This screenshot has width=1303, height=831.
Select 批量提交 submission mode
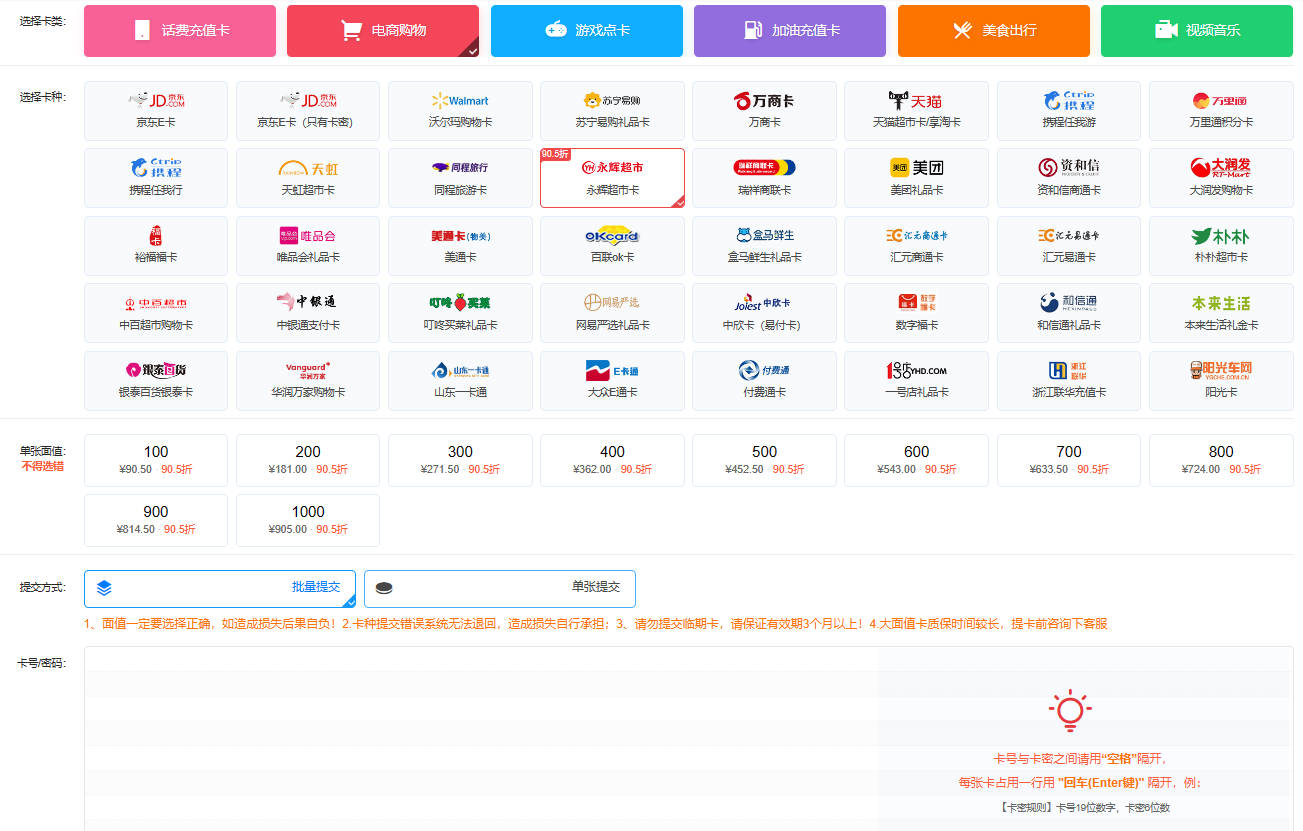point(220,588)
